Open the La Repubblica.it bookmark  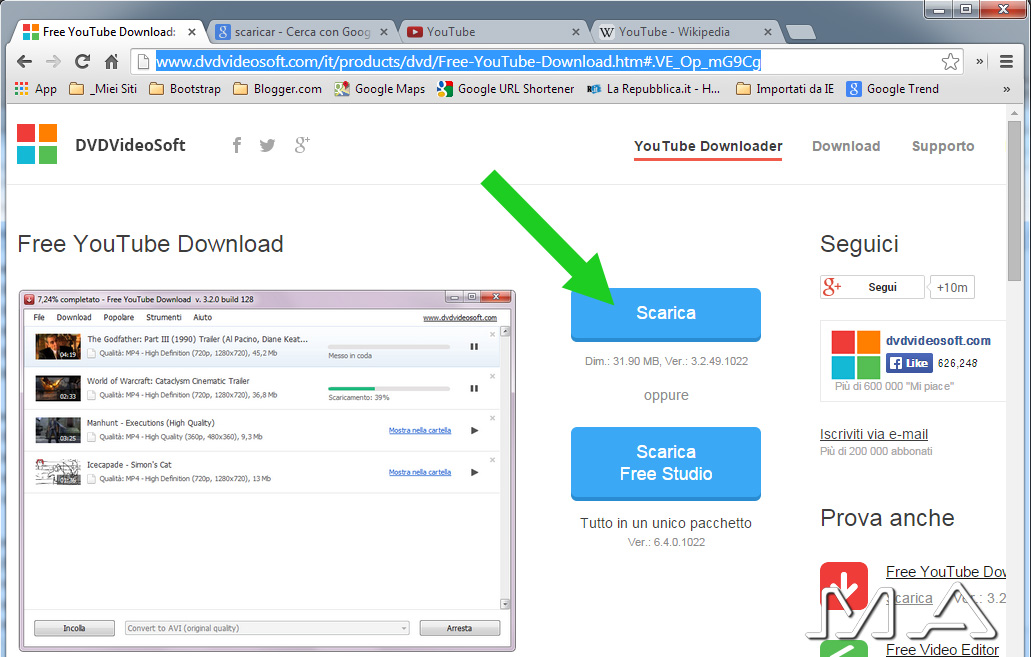click(x=653, y=89)
